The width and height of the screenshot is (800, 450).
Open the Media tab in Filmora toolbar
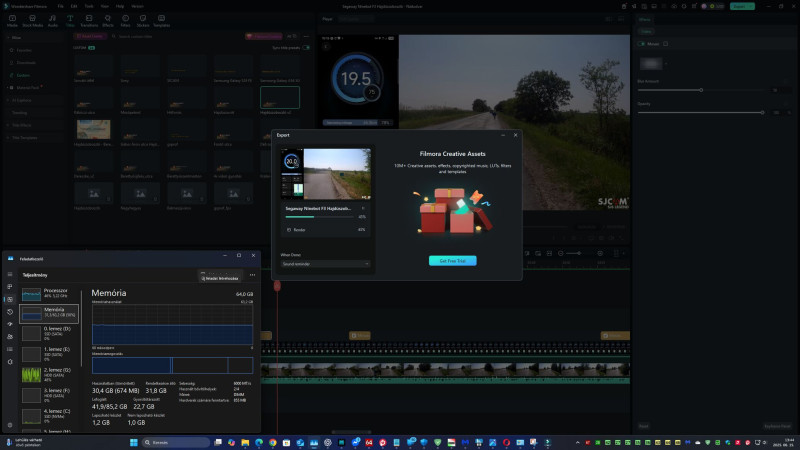click(x=12, y=21)
